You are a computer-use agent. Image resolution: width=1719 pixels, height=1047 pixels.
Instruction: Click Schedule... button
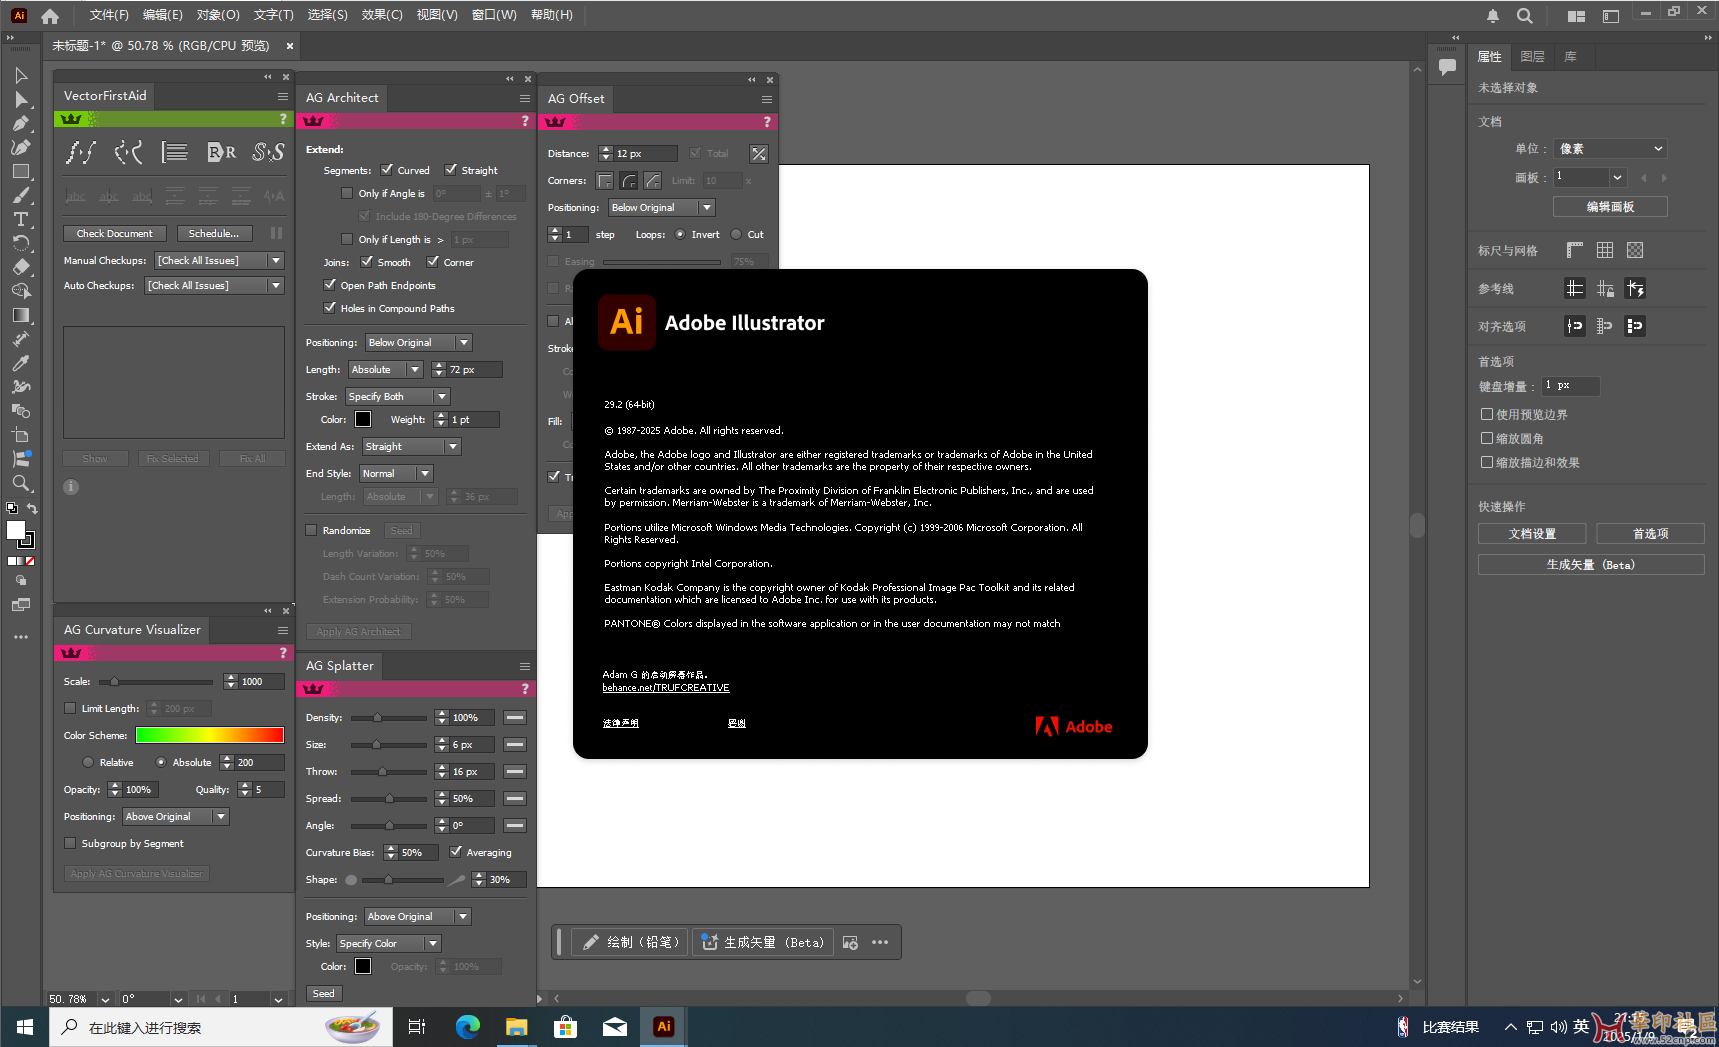pos(214,233)
